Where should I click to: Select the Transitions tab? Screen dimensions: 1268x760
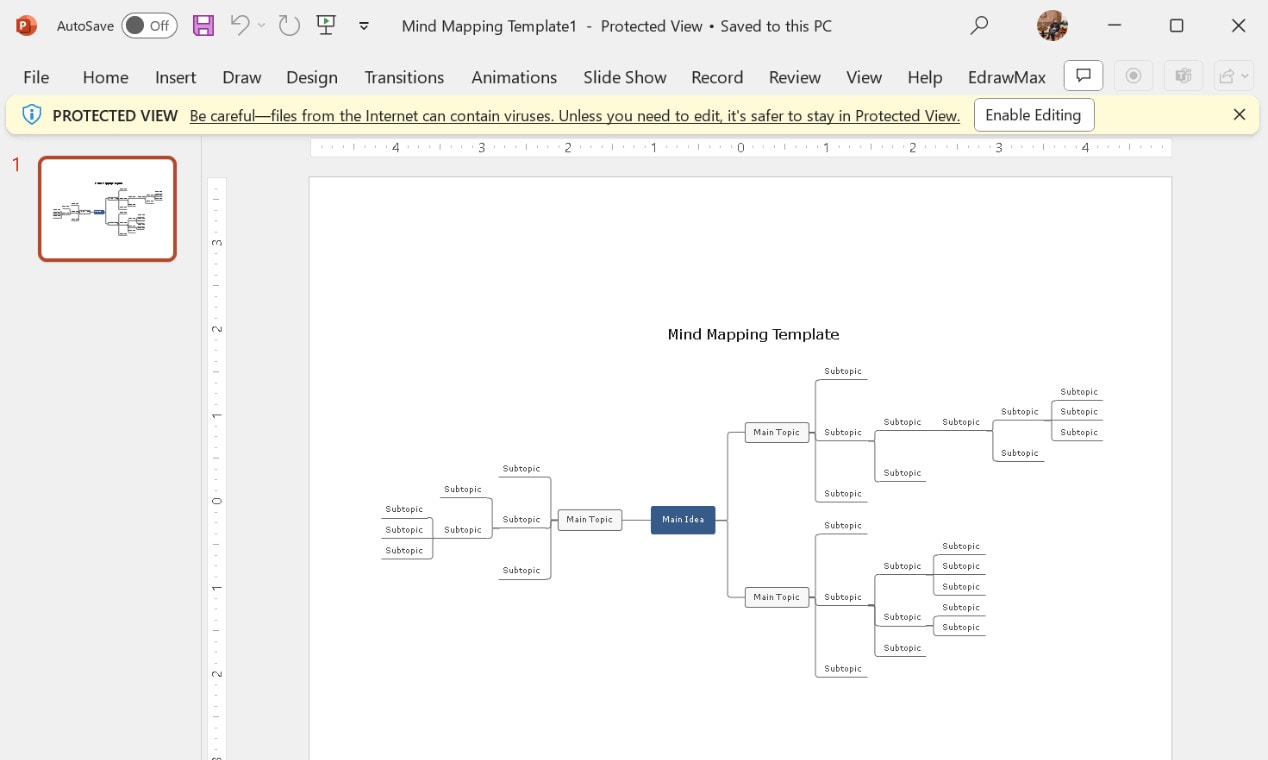(404, 77)
